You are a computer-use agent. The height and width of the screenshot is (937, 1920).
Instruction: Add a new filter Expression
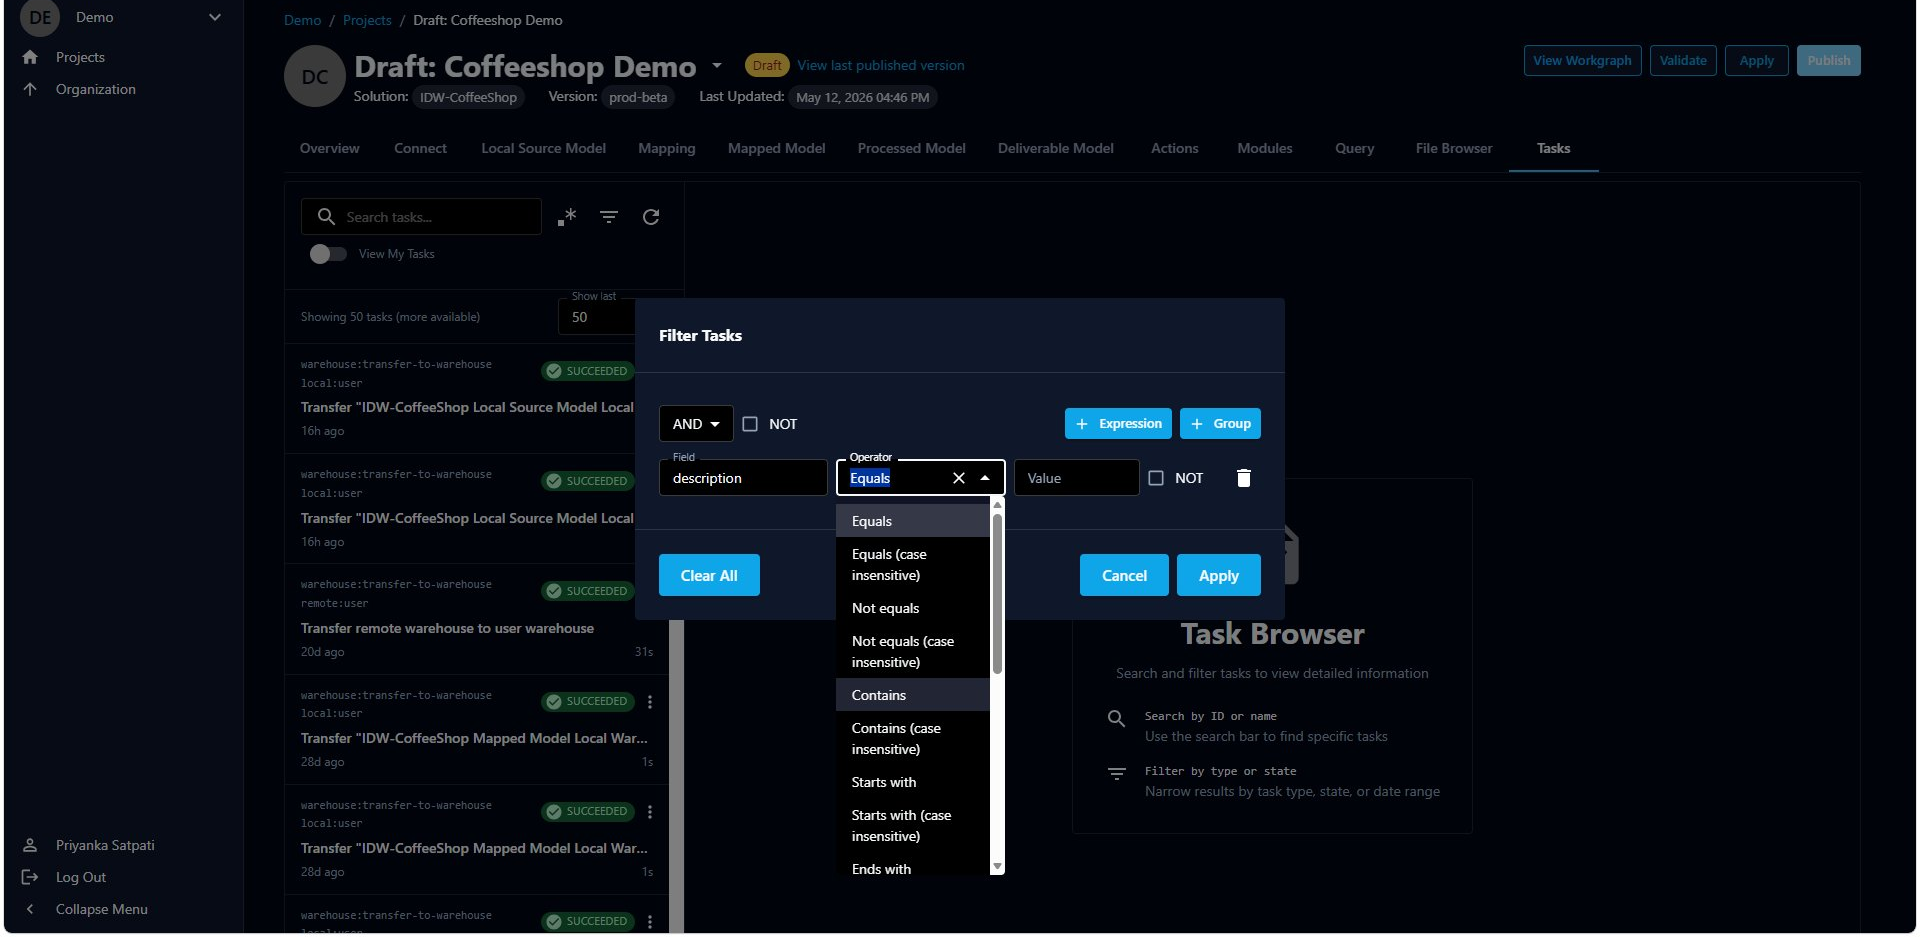point(1118,424)
